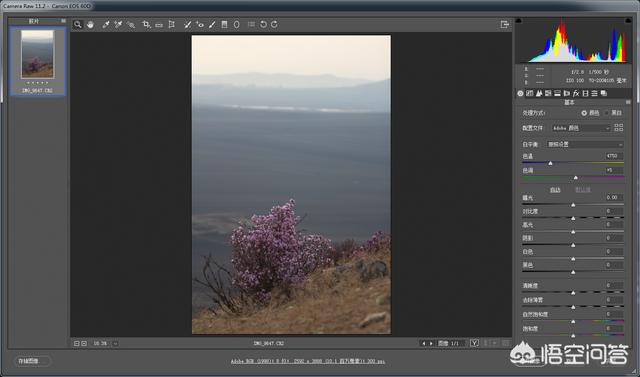640x377 pixels.
Task: Select the Color Sampler tool
Action: 118,24
